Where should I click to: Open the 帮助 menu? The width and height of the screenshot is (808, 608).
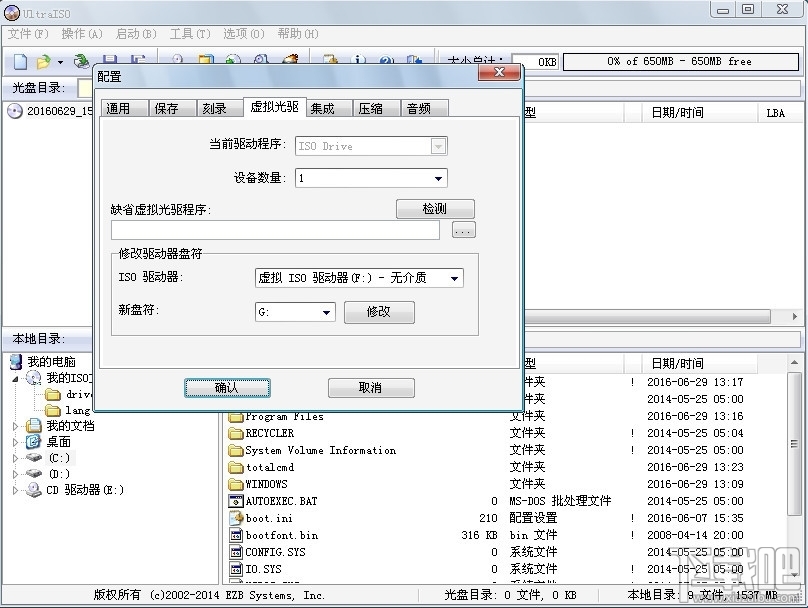pyautogui.click(x=297, y=33)
